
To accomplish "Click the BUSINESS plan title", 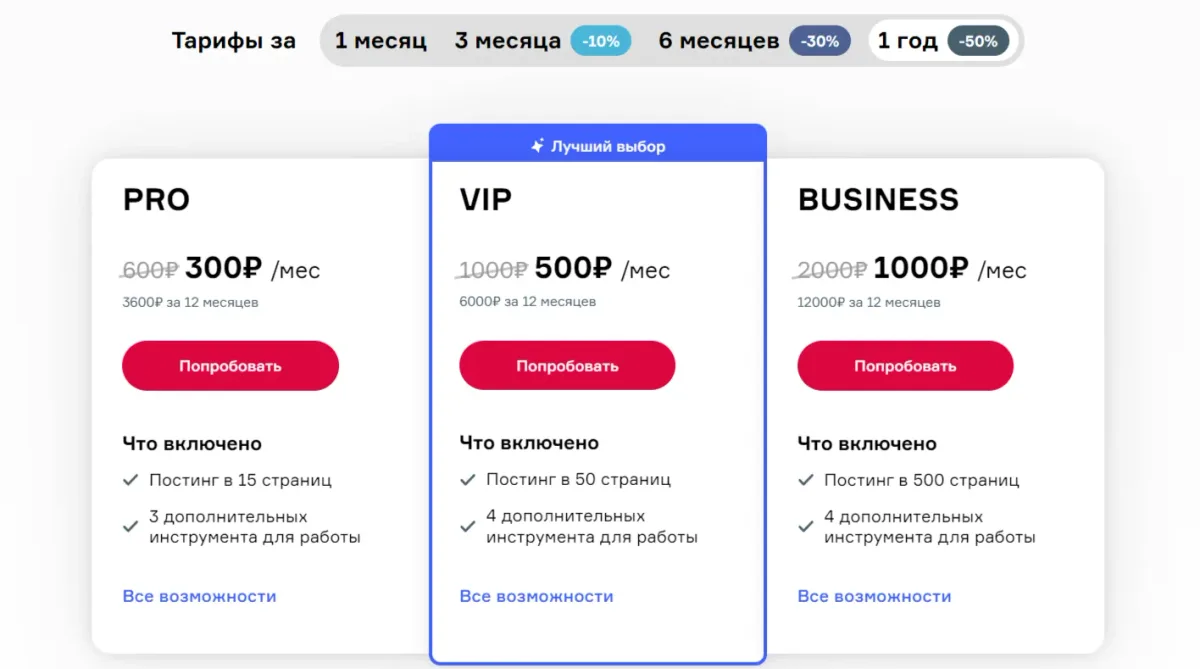I will (x=877, y=199).
